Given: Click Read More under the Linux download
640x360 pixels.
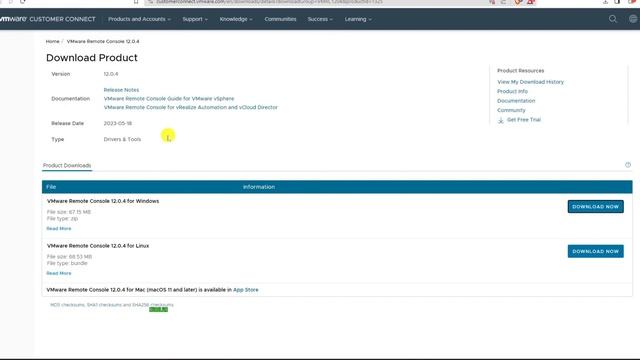Looking at the screenshot, I should click(x=59, y=273).
